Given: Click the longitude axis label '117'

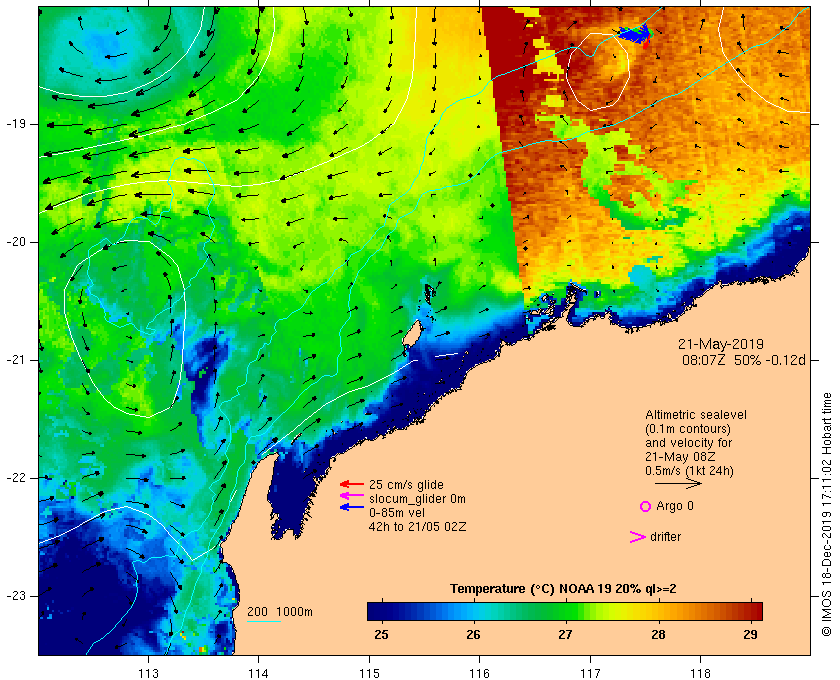Looking at the screenshot, I should coord(590,674).
